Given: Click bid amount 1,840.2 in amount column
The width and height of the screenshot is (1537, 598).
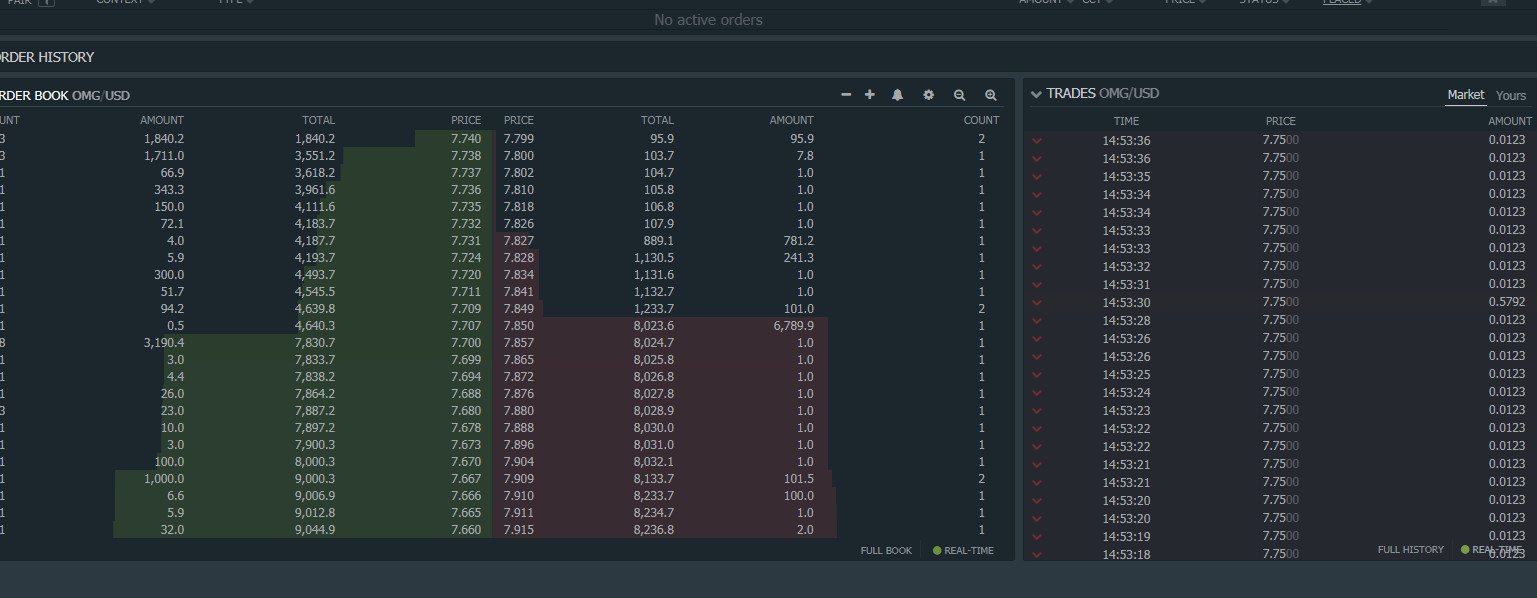Looking at the screenshot, I should (163, 139).
